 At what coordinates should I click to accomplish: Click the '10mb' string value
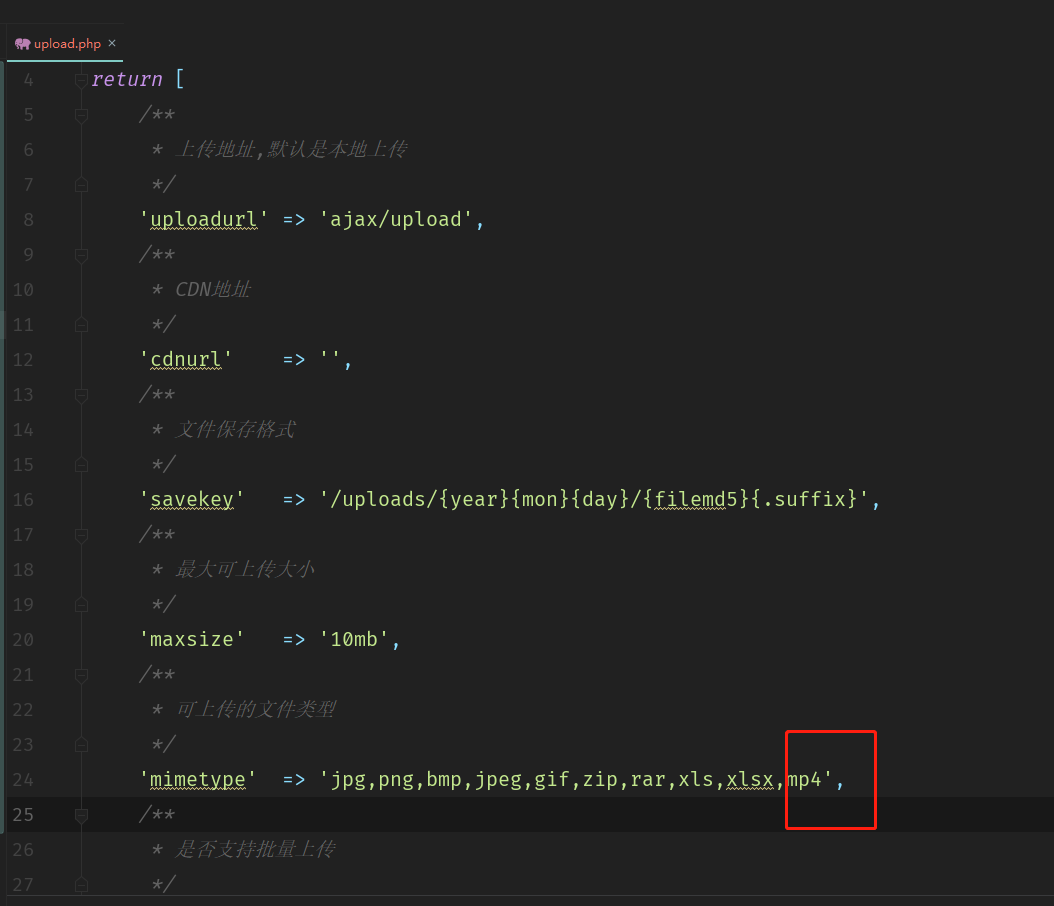click(354, 639)
